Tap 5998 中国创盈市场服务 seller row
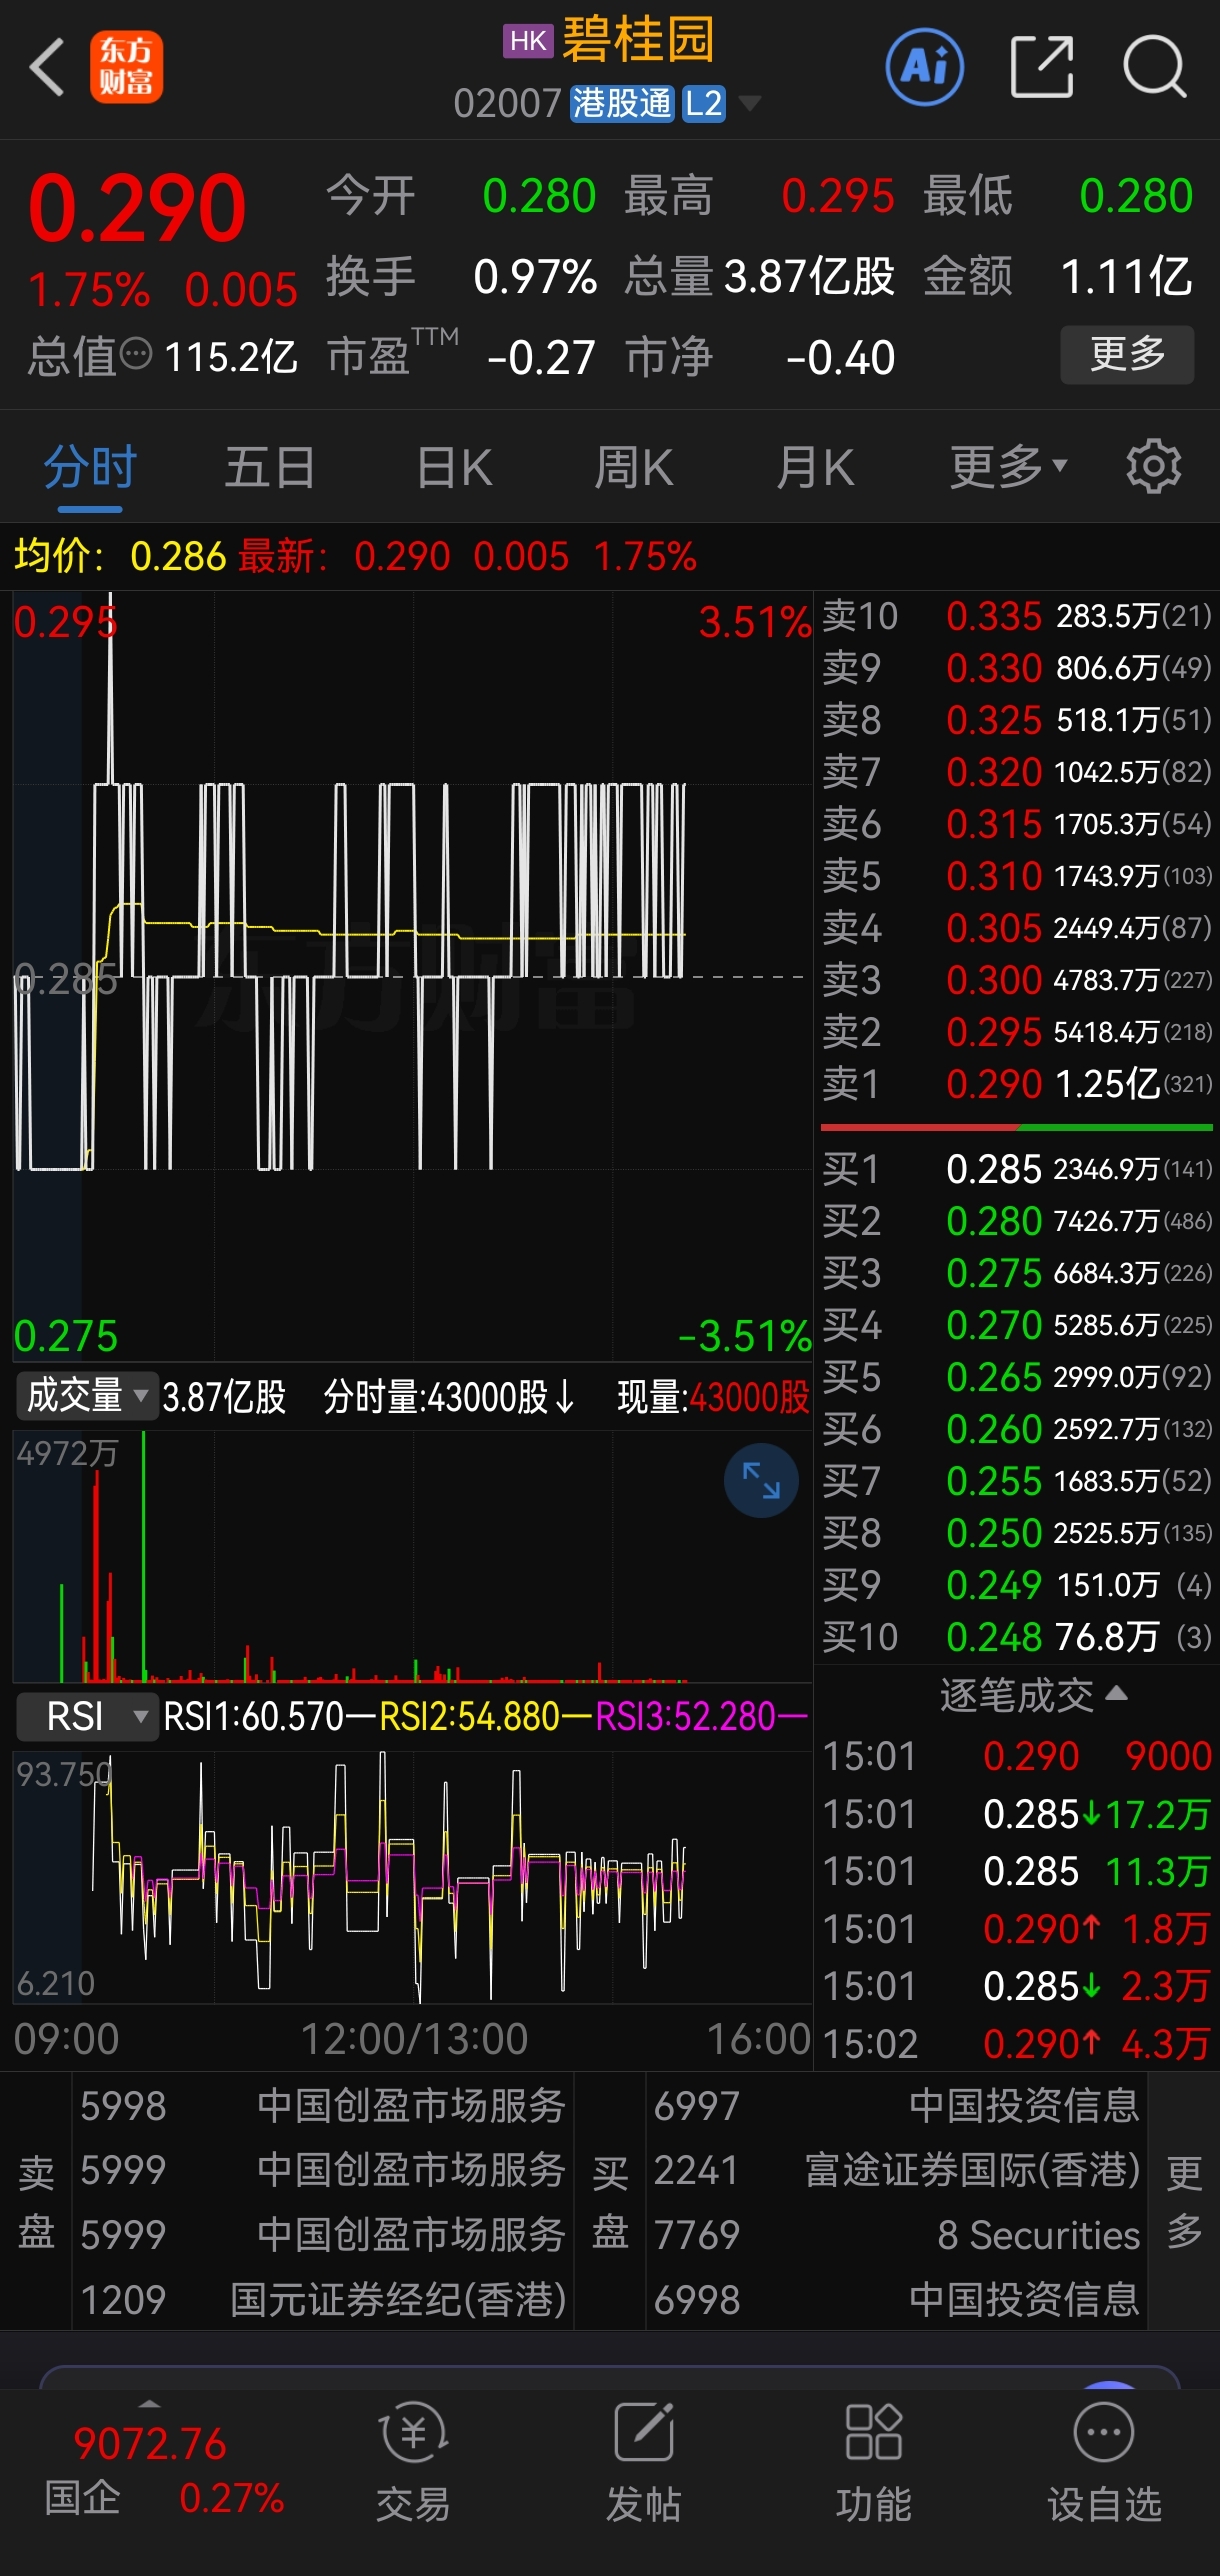Screen dimensions: 1220x2576 coord(323,2106)
